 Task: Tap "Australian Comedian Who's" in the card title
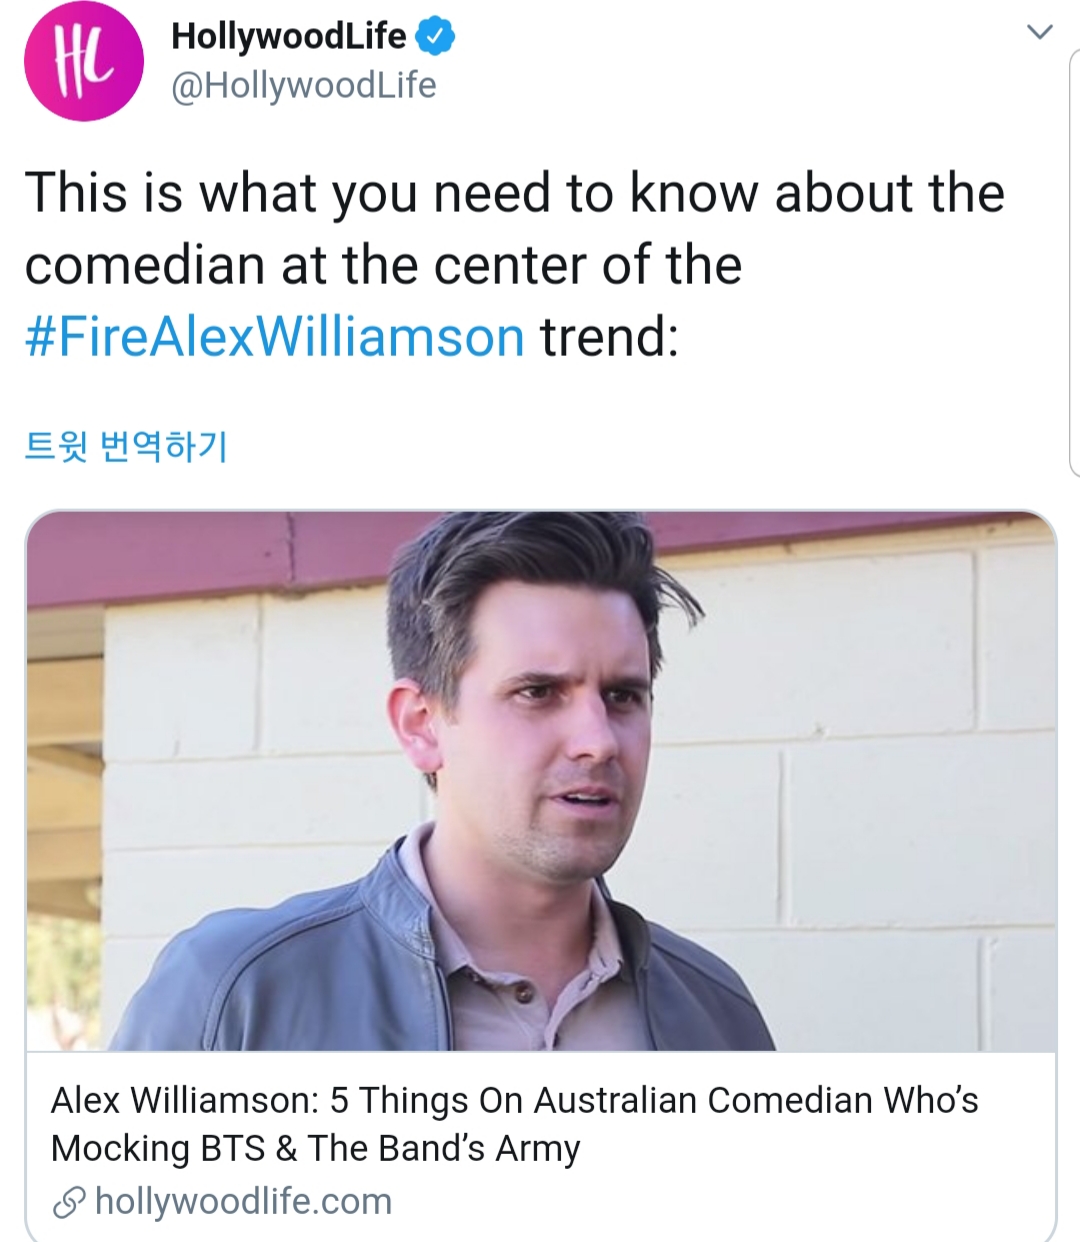click(x=756, y=1100)
